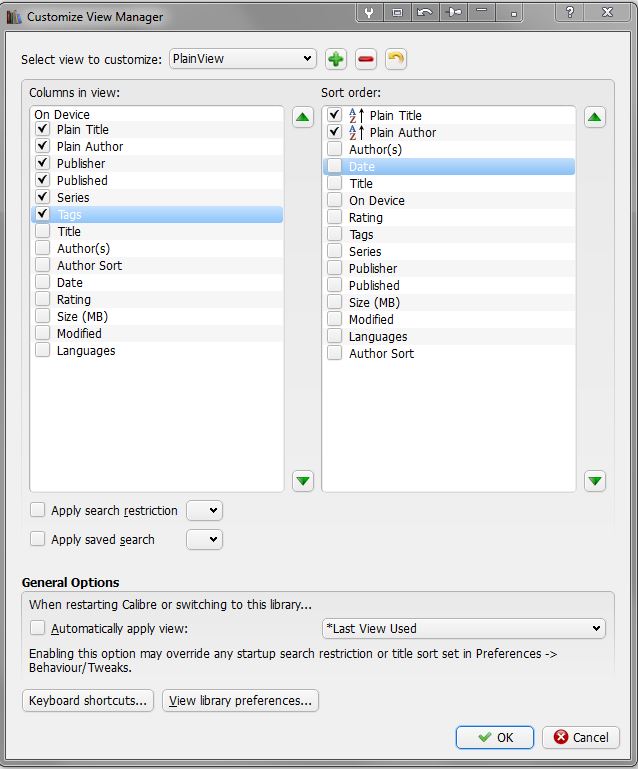The height and width of the screenshot is (769, 638).
Task: Click the help question mark in title bar
Action: pyautogui.click(x=570, y=13)
